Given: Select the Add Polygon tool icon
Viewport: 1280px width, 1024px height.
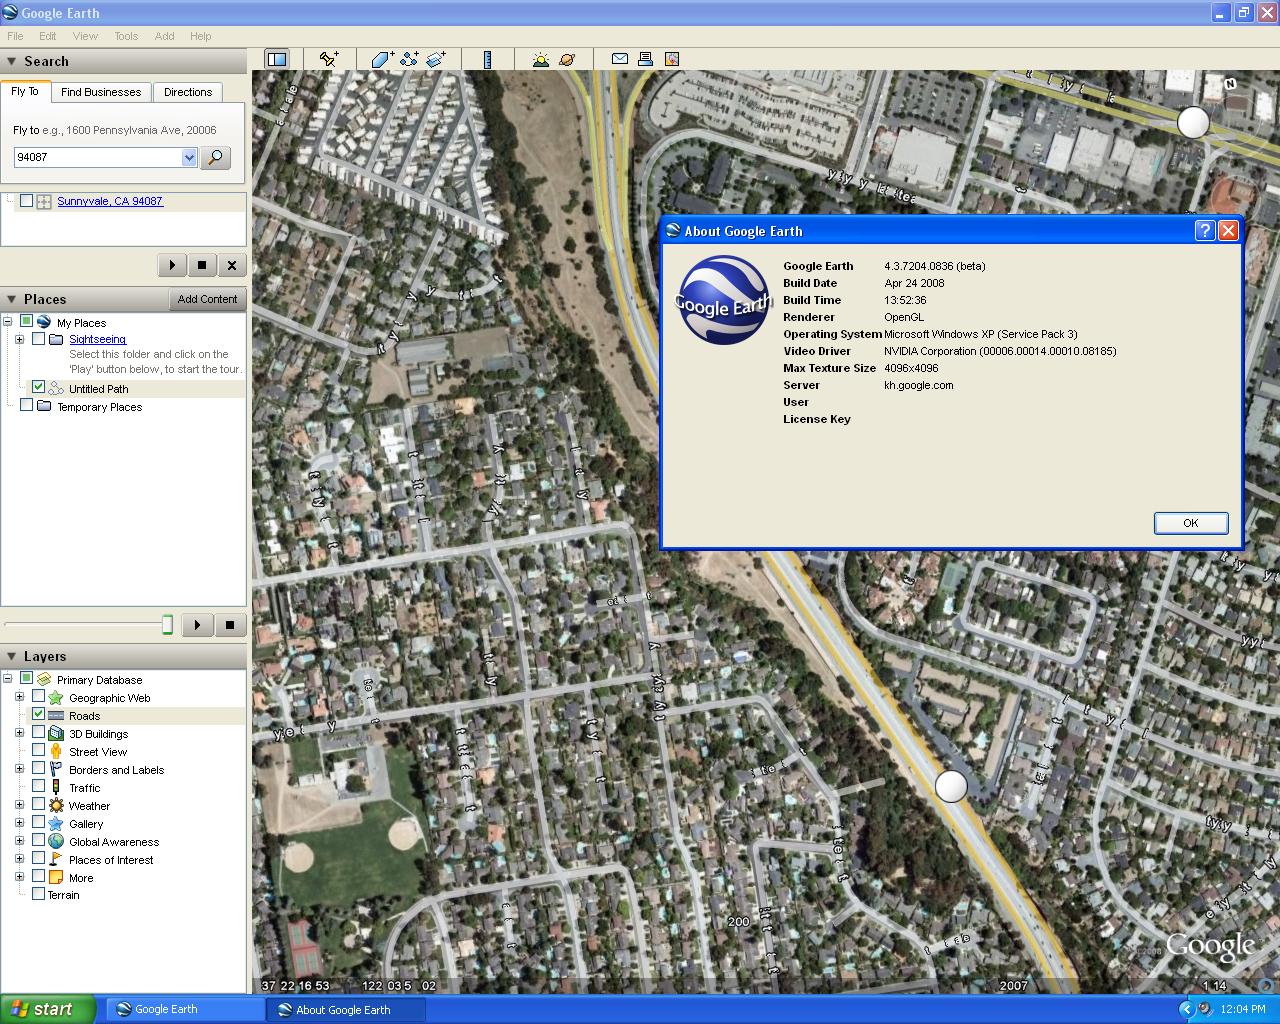Looking at the screenshot, I should pyautogui.click(x=382, y=59).
